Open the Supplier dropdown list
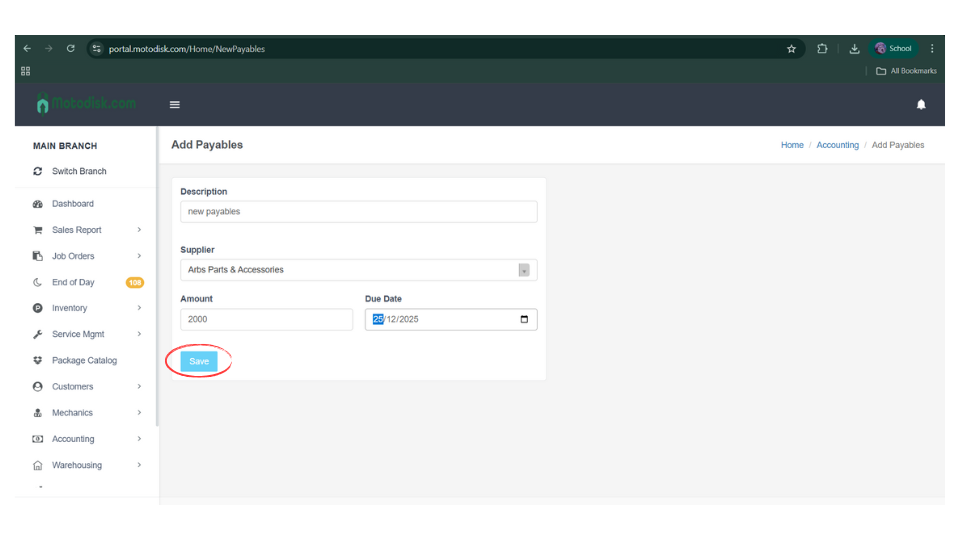 pyautogui.click(x=523, y=270)
